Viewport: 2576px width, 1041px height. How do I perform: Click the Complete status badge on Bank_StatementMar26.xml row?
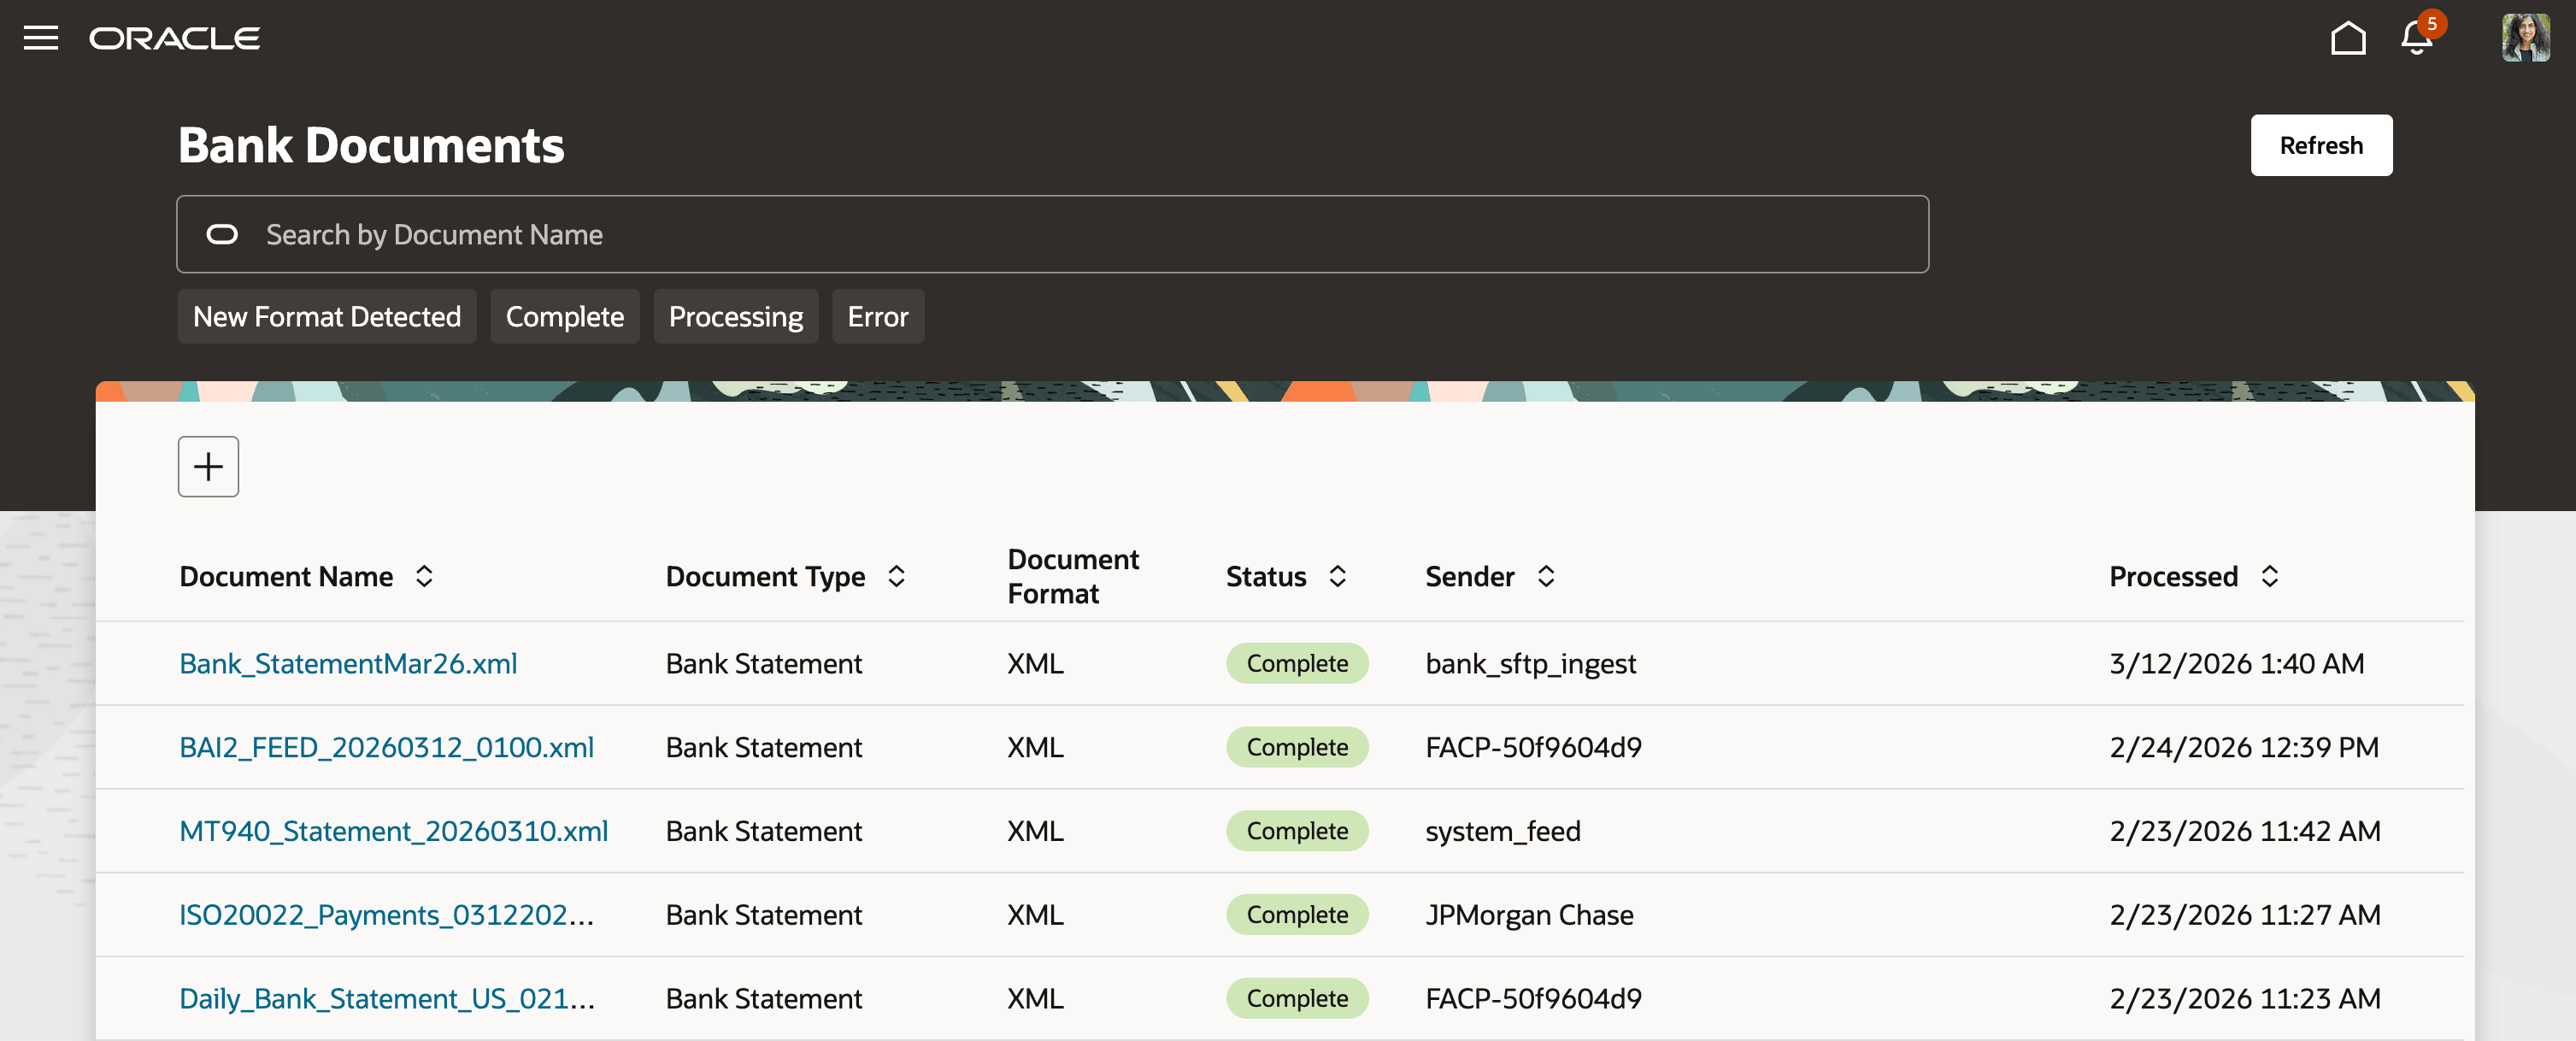[1297, 663]
